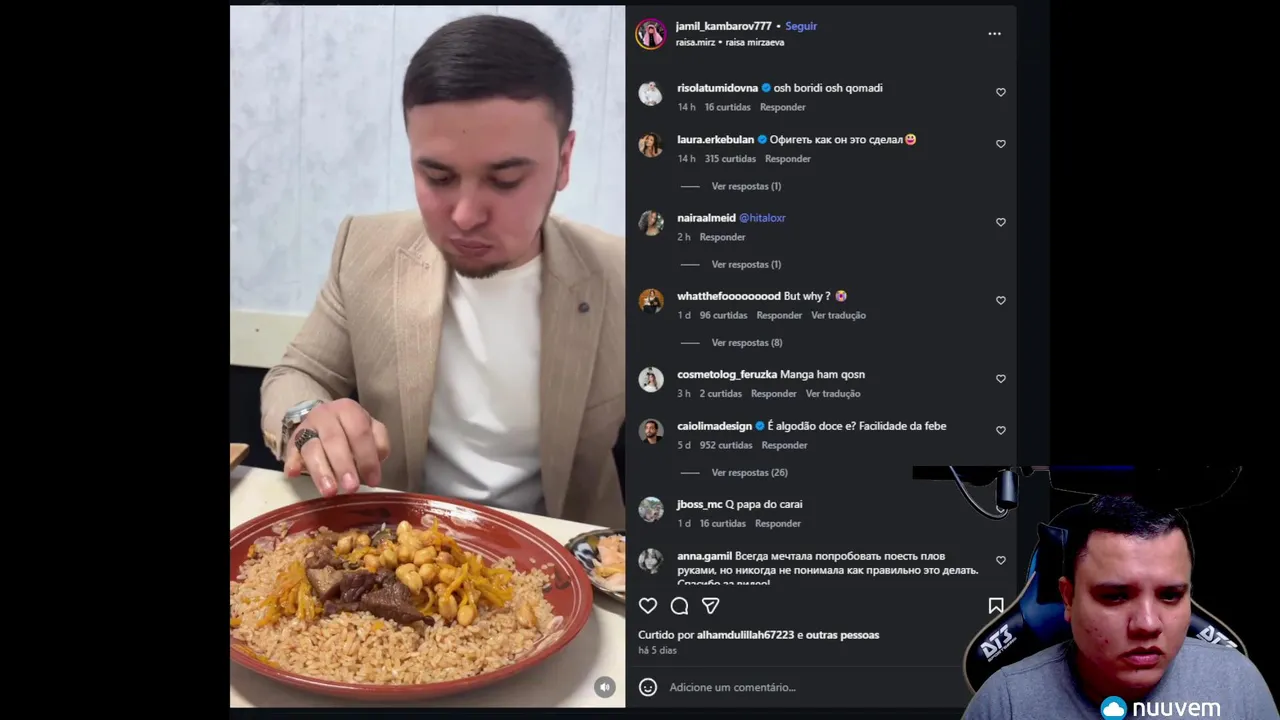Open jamil_kambarov777 profile avatar
Image resolution: width=1280 pixels, height=720 pixels.
[651, 34]
